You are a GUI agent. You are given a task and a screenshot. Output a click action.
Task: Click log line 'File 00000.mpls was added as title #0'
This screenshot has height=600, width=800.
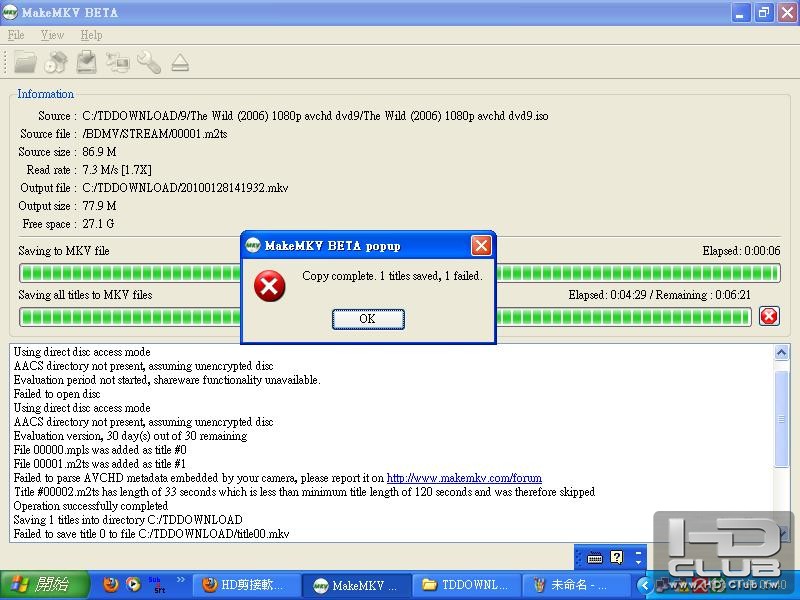tap(100, 450)
